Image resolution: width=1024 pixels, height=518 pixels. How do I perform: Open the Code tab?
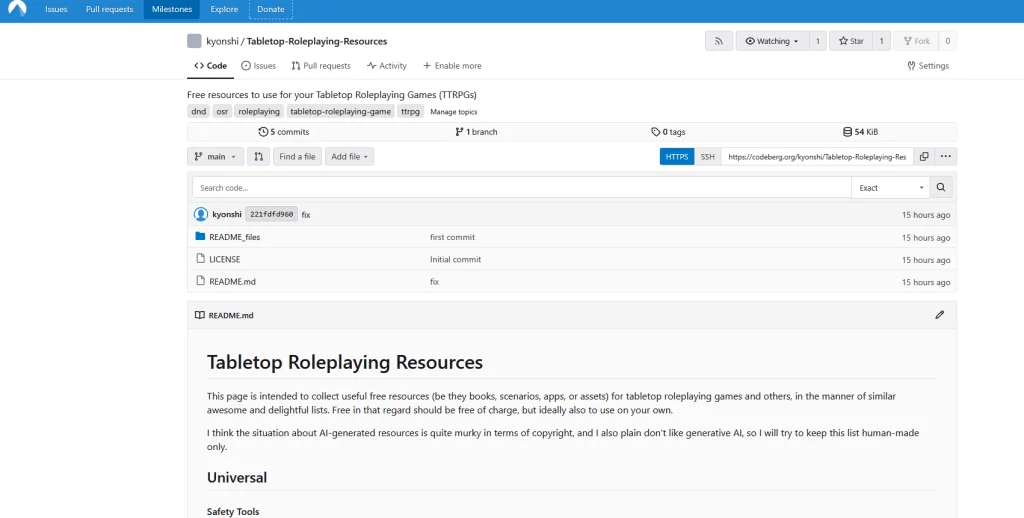tap(210, 66)
